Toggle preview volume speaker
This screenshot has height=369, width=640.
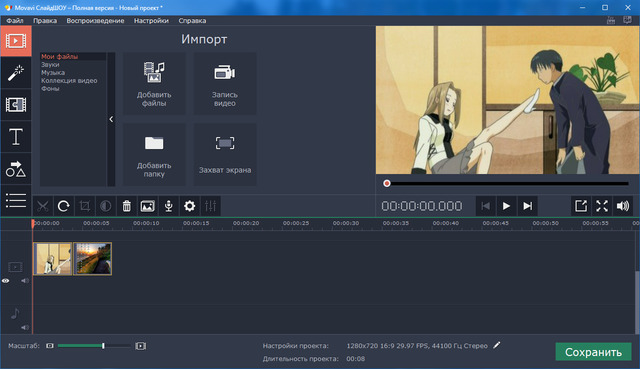(623, 206)
